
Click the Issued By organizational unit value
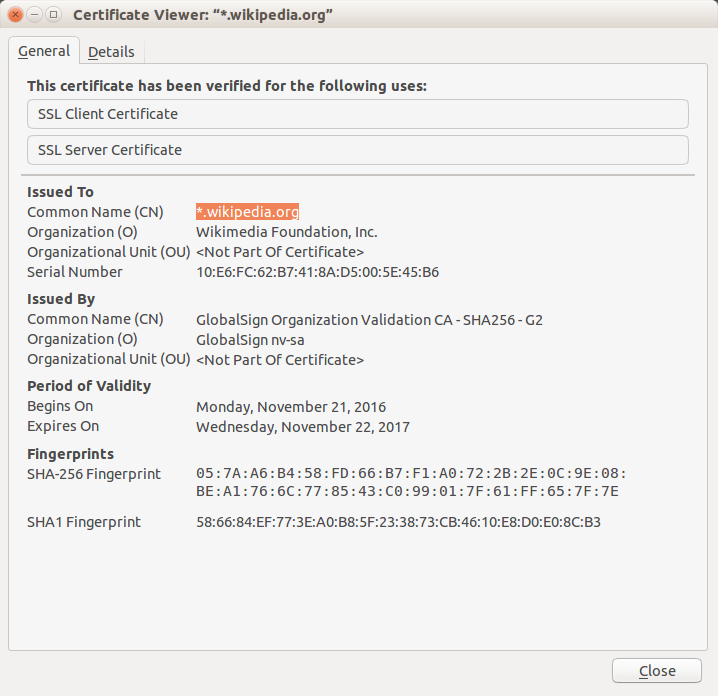[x=280, y=360]
